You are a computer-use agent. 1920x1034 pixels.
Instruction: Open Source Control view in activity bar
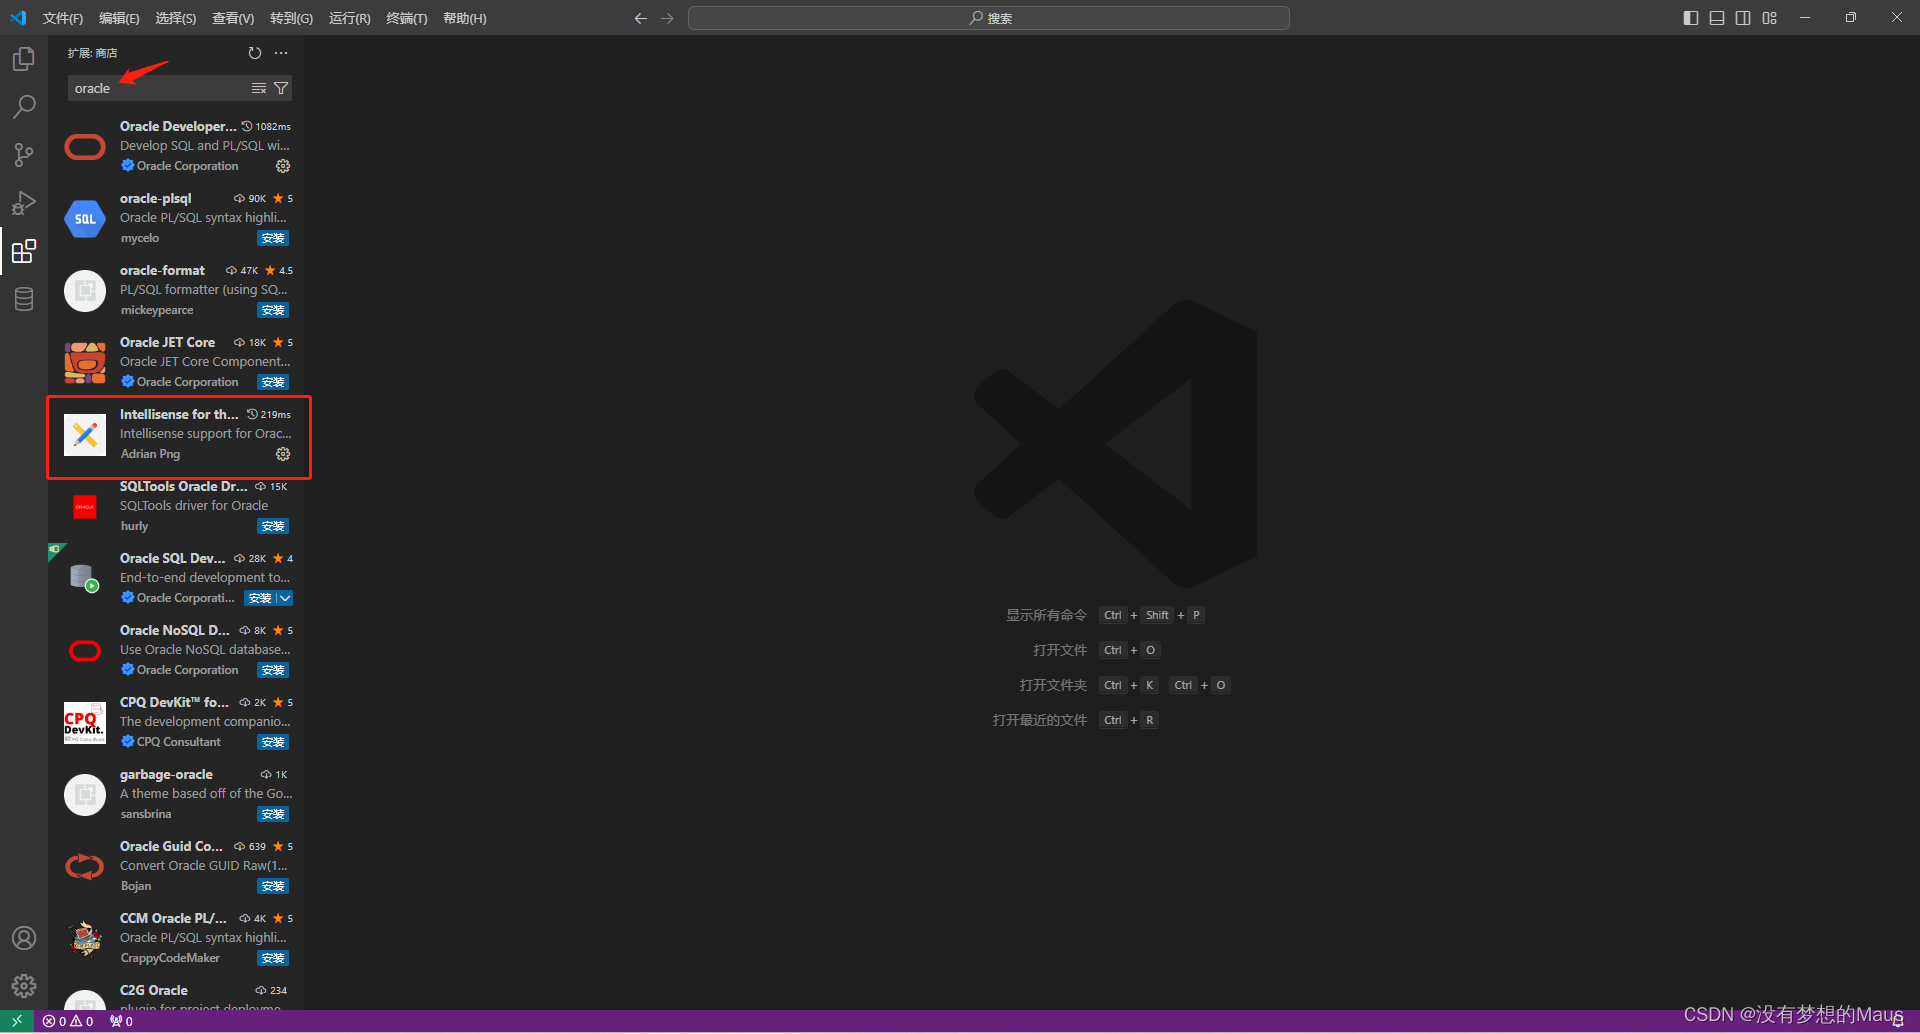point(24,155)
